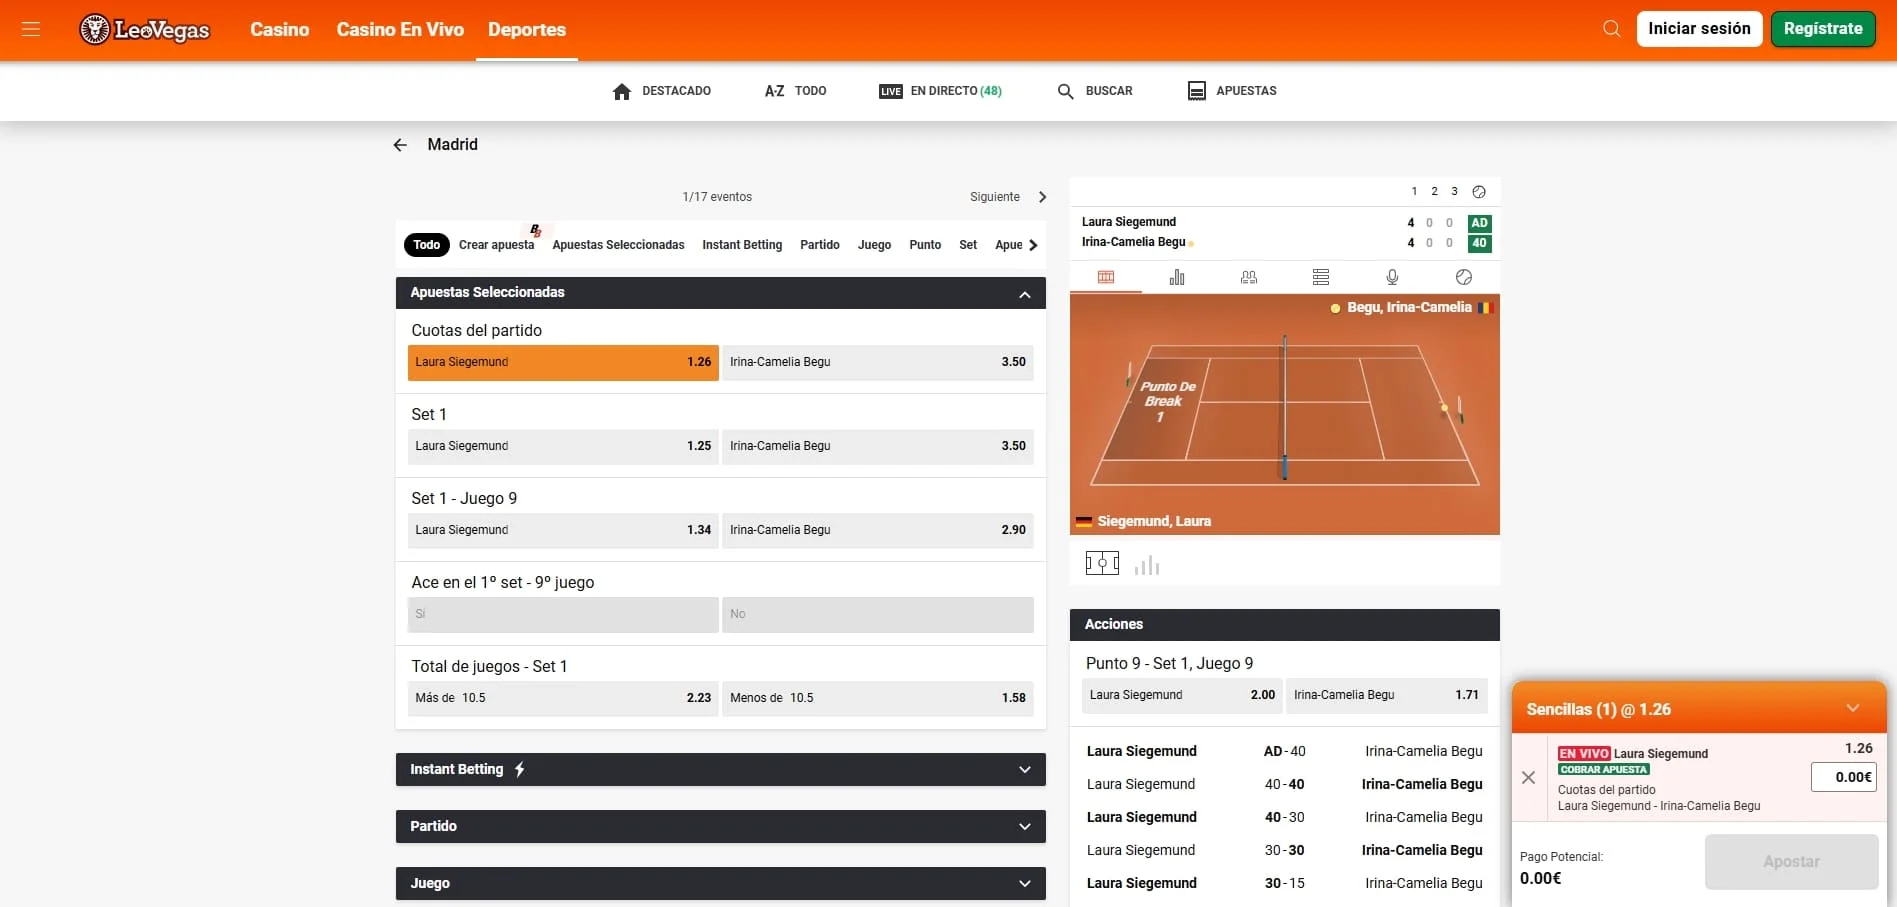Pick Laura Siegemund Set 1 odds 1.25

[x=563, y=447]
